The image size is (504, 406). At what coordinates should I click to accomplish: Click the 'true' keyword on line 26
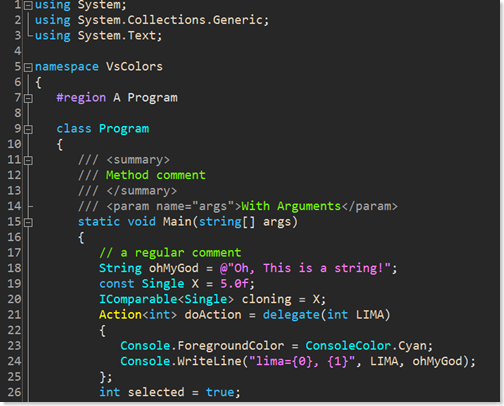pyautogui.click(x=220, y=392)
